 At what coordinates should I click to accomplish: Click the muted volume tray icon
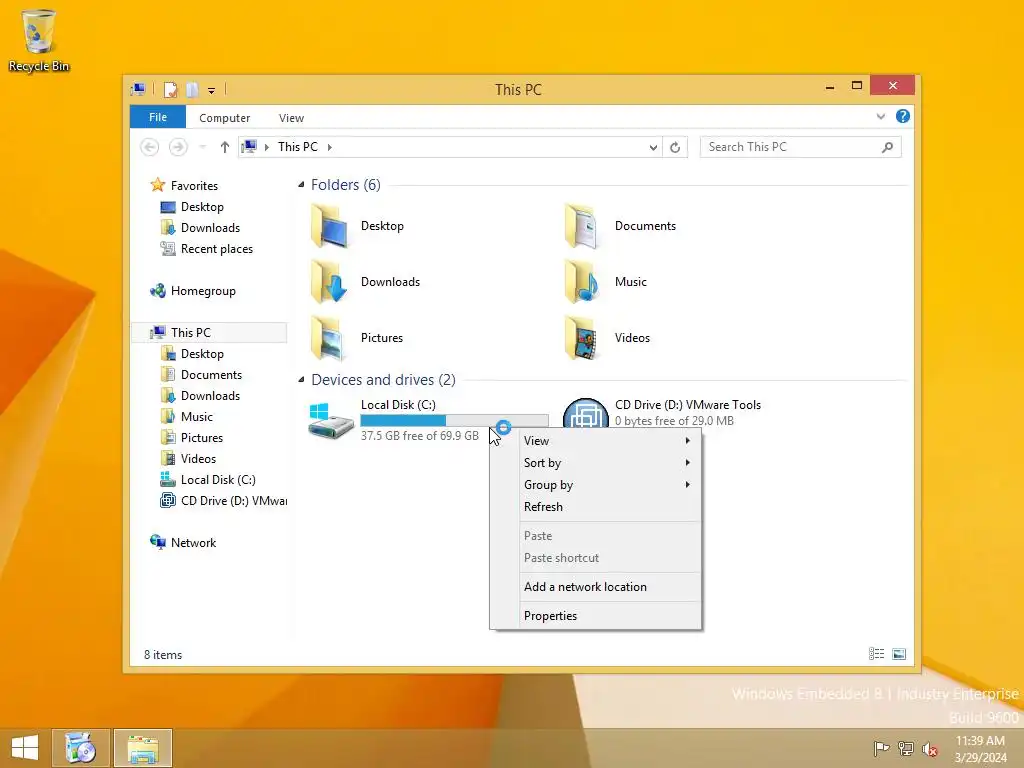click(x=930, y=749)
